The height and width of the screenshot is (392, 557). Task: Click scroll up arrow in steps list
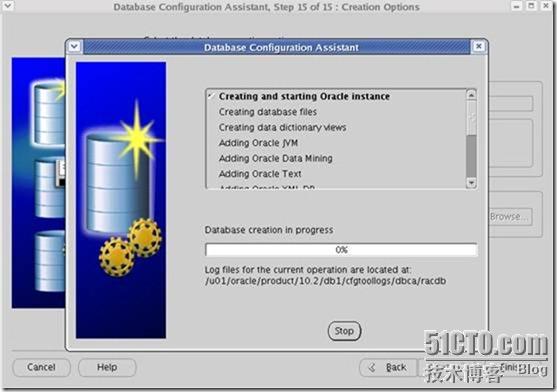(x=471, y=95)
